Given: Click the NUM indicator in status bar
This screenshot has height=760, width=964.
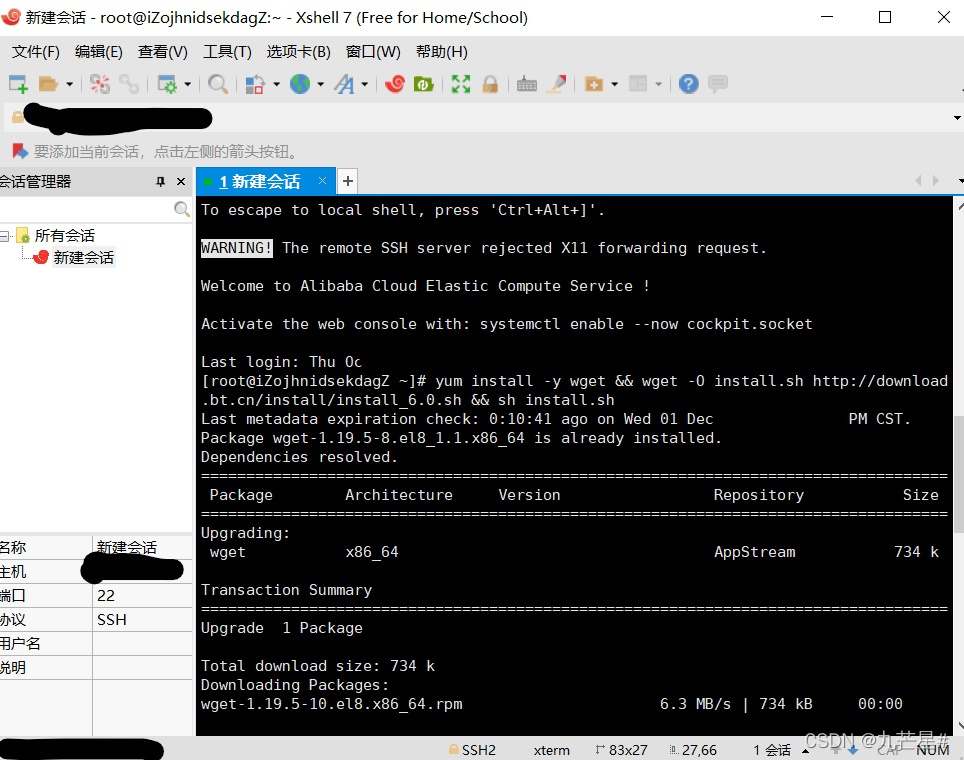Looking at the screenshot, I should pos(933,750).
